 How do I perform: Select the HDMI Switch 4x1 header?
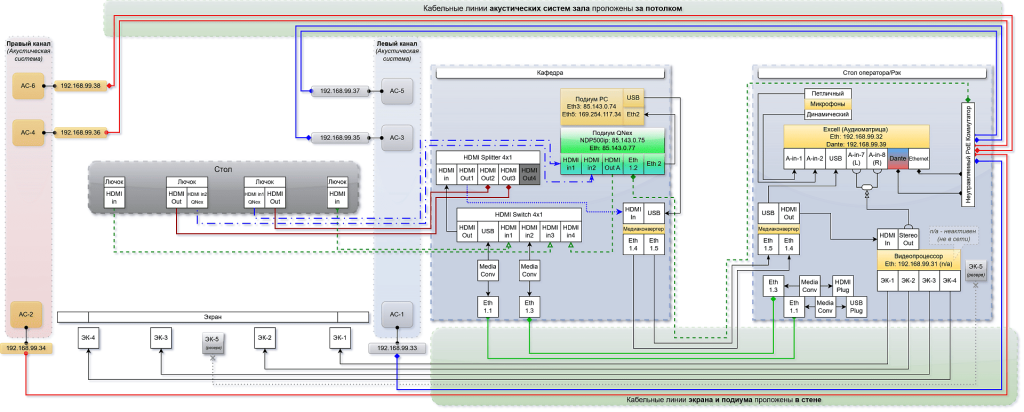[x=517, y=215]
